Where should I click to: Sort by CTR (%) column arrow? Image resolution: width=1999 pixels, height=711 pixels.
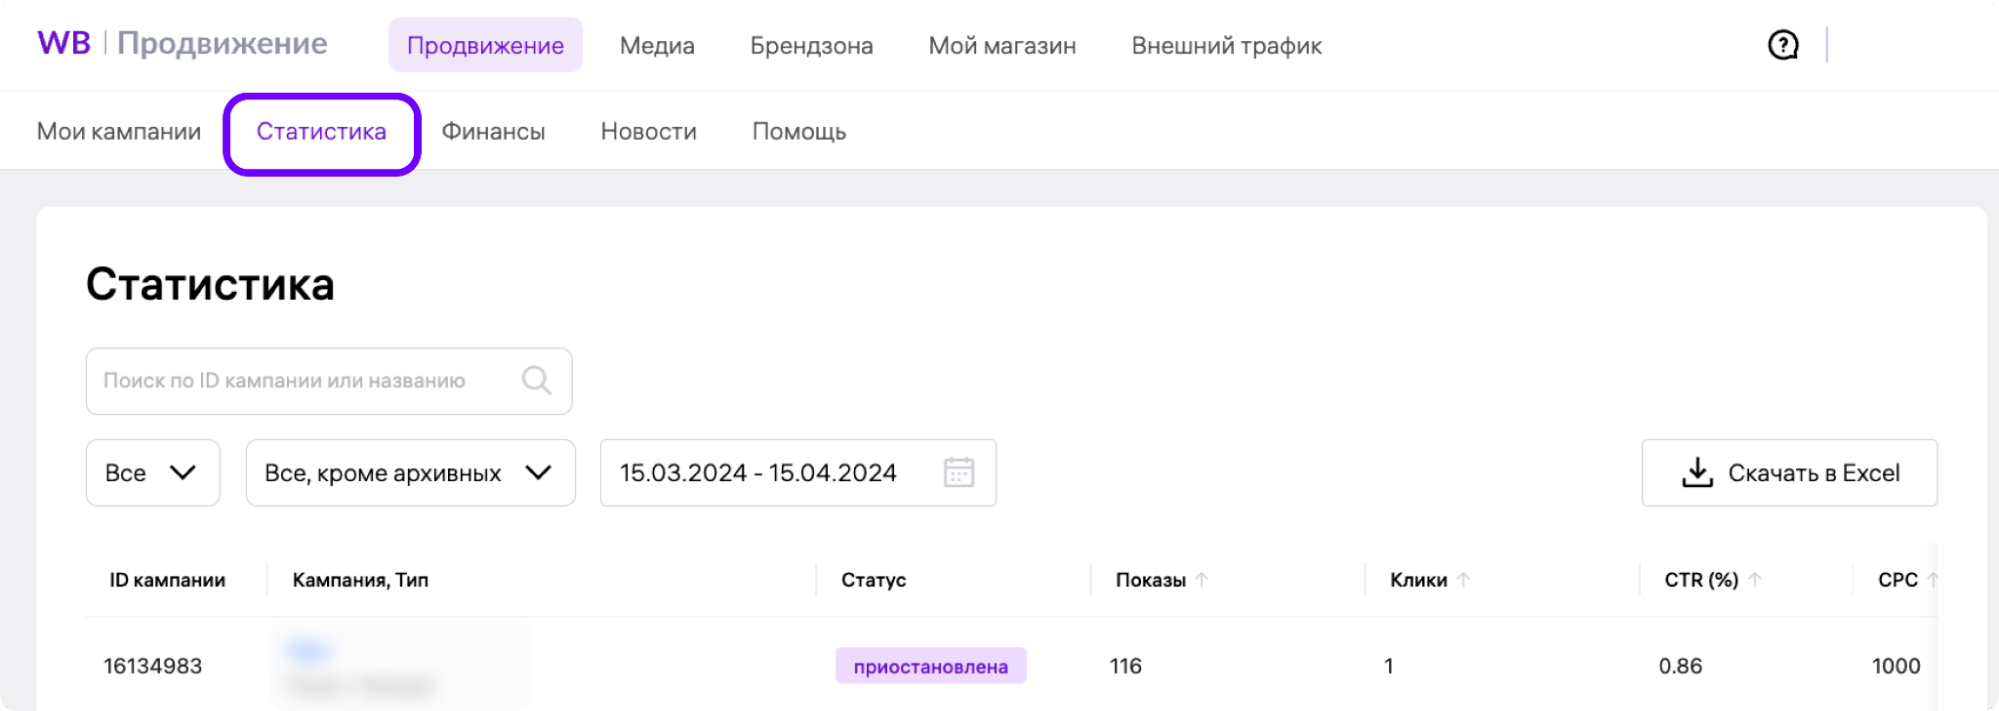point(1755,580)
